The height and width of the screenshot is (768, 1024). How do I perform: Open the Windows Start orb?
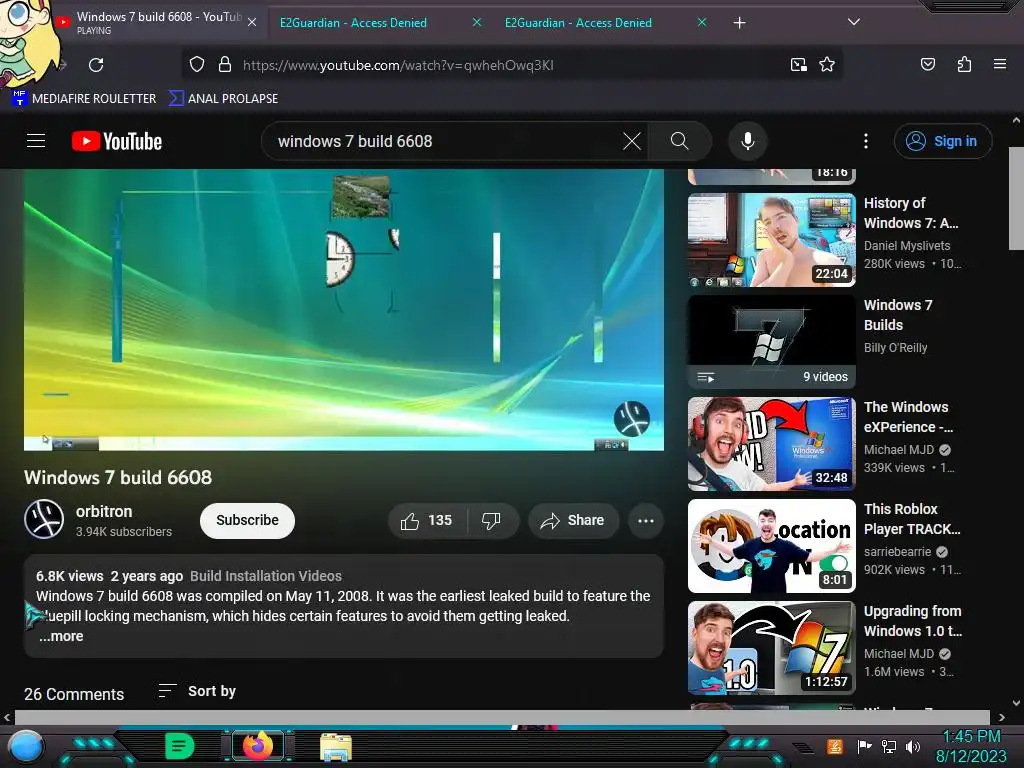pos(26,747)
